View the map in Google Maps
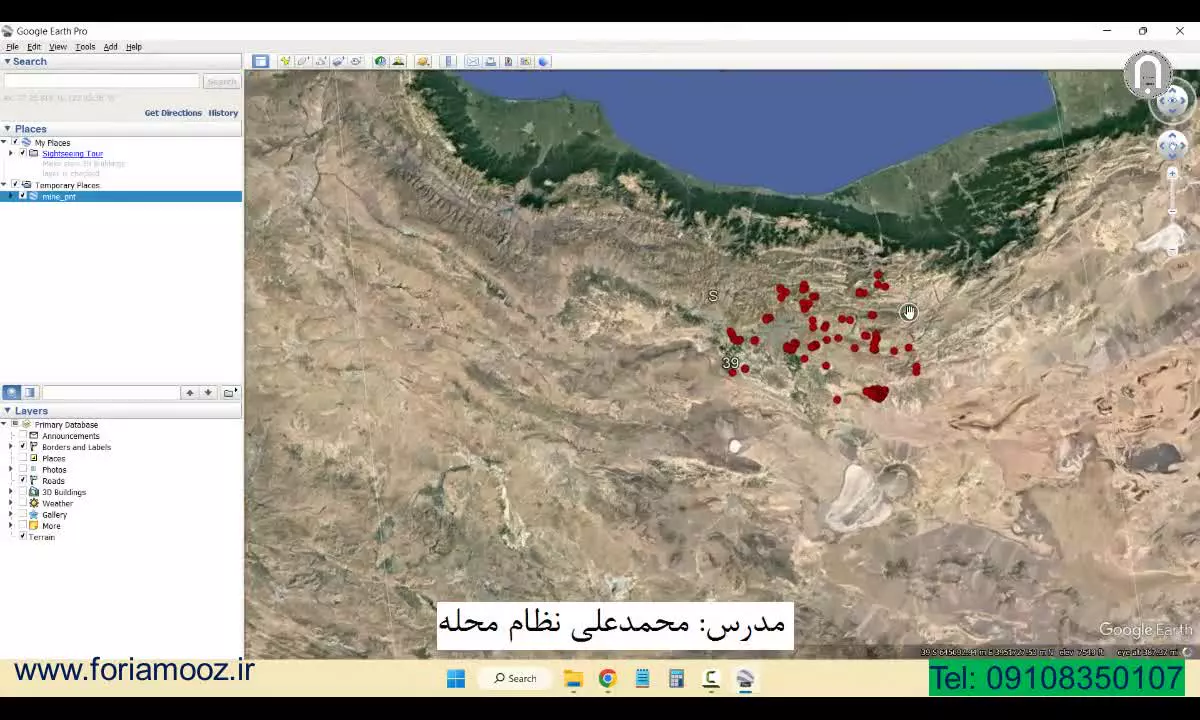The image size is (1200, 720). [525, 61]
